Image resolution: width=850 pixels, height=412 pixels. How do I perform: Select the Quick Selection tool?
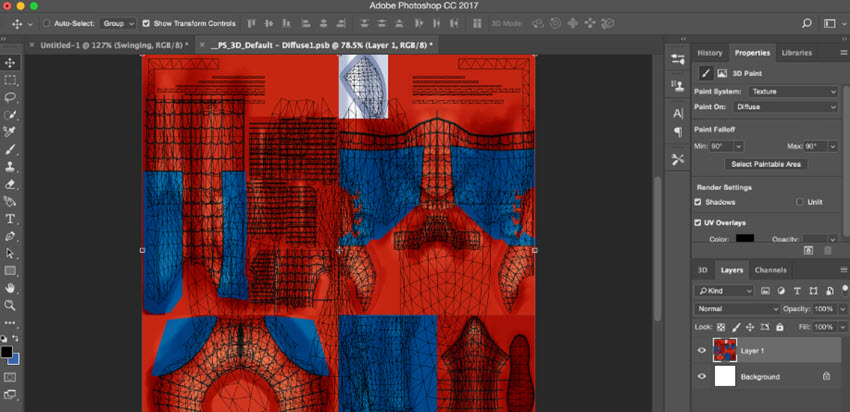point(10,115)
